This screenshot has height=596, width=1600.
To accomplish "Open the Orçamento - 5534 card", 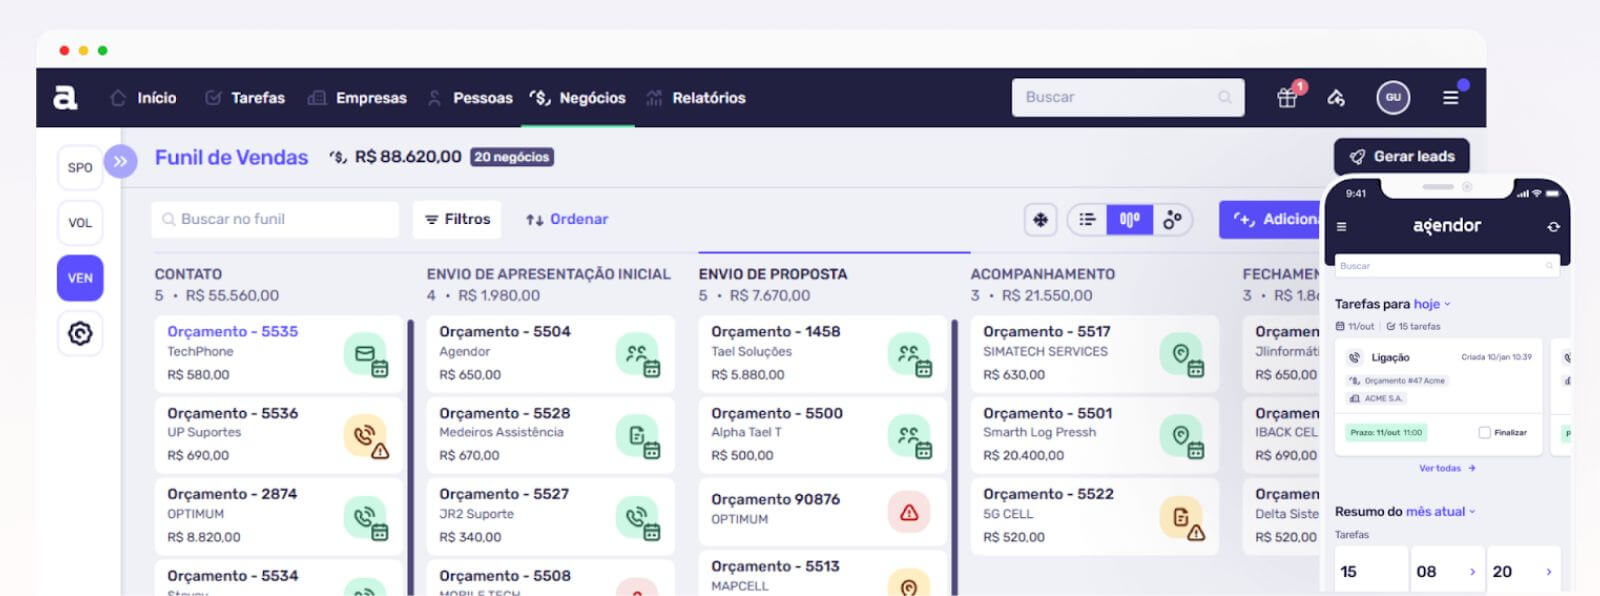I will pyautogui.click(x=278, y=577).
